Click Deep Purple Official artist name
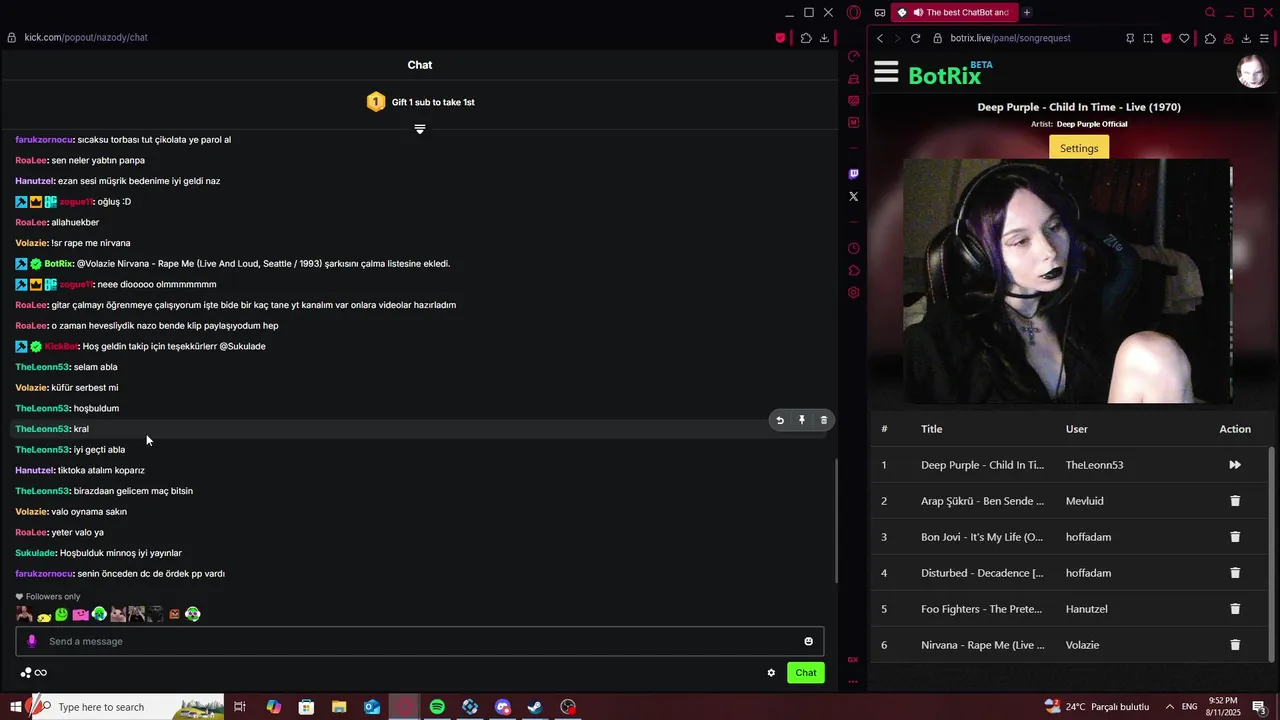 pyautogui.click(x=1091, y=124)
